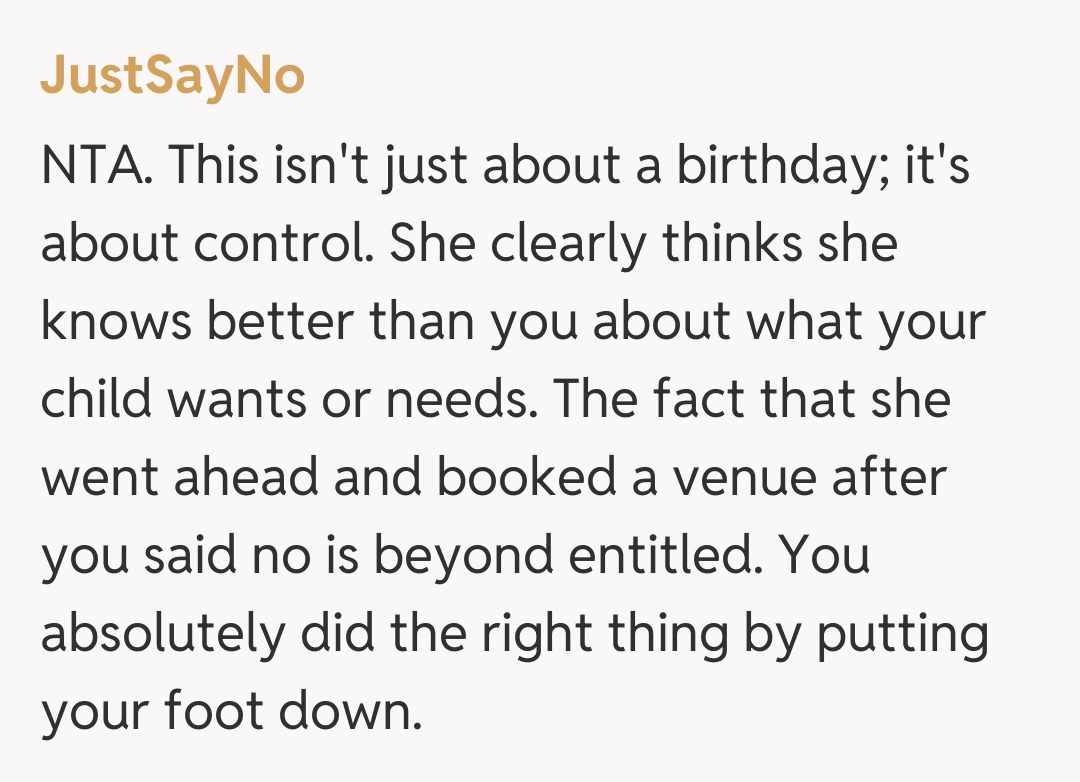Click the word "beyond" in the comment

tap(463, 555)
